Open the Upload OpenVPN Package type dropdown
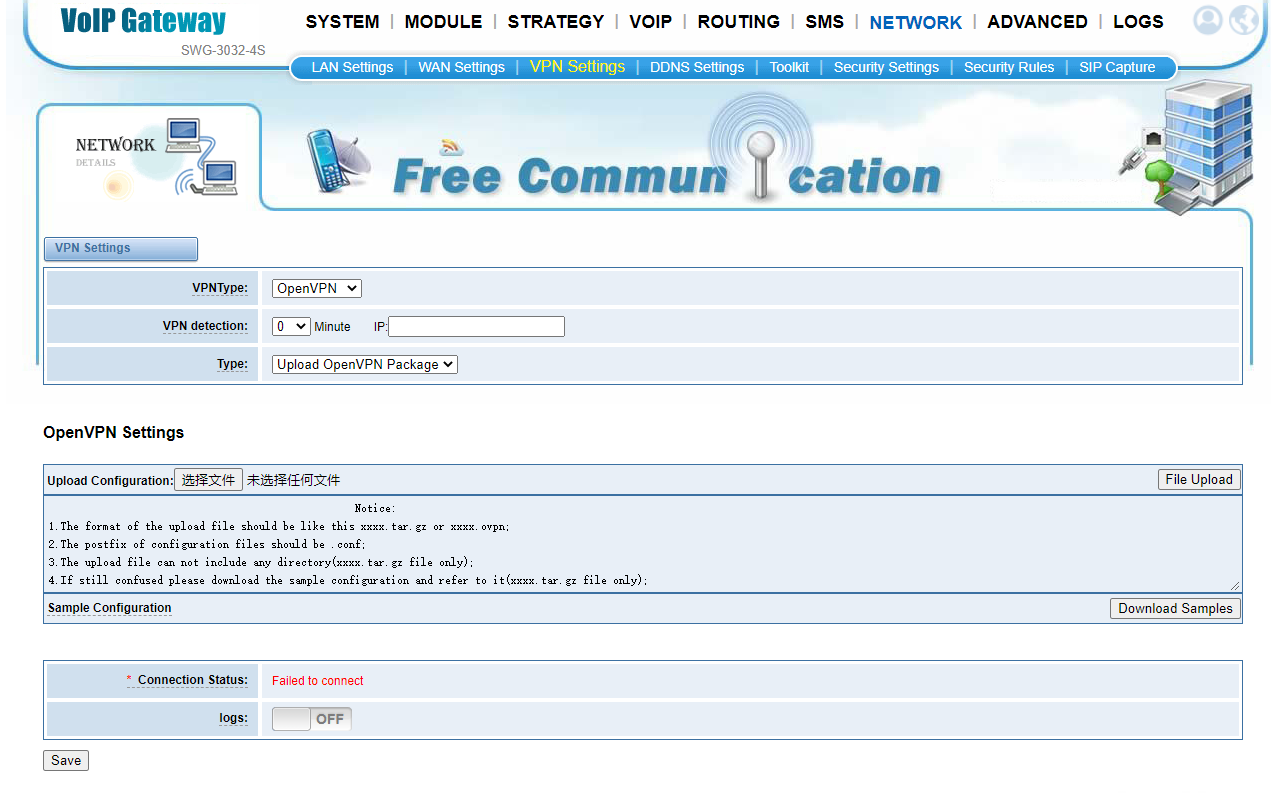This screenshot has width=1271, height=793. 365,364
